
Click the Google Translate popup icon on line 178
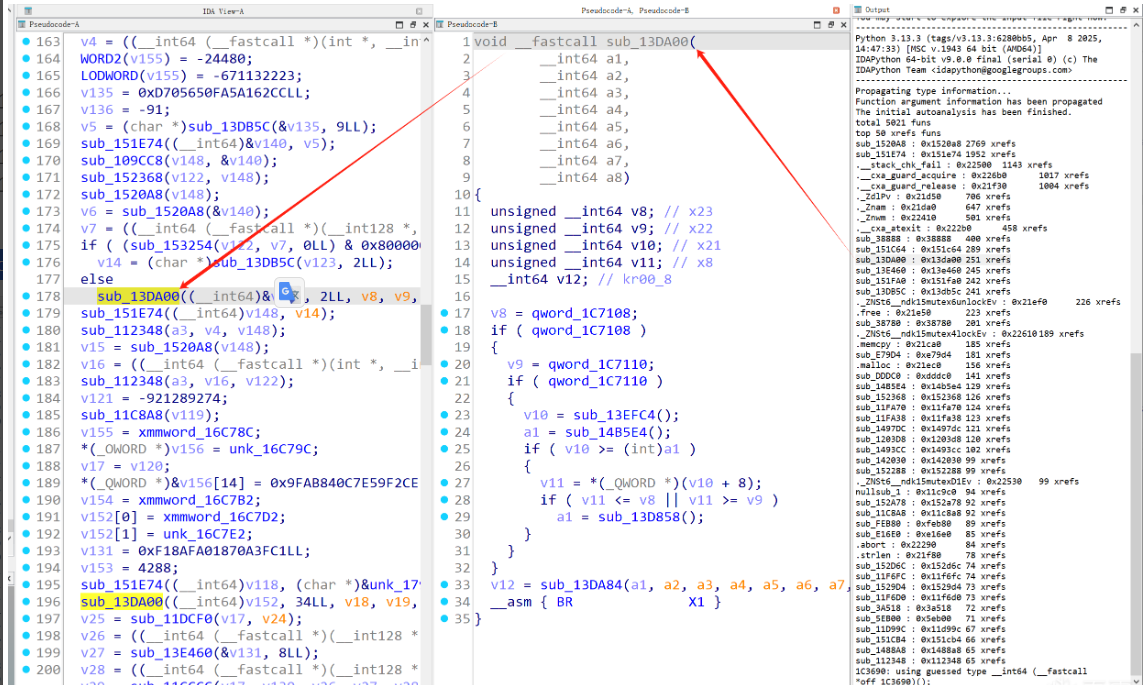[289, 293]
